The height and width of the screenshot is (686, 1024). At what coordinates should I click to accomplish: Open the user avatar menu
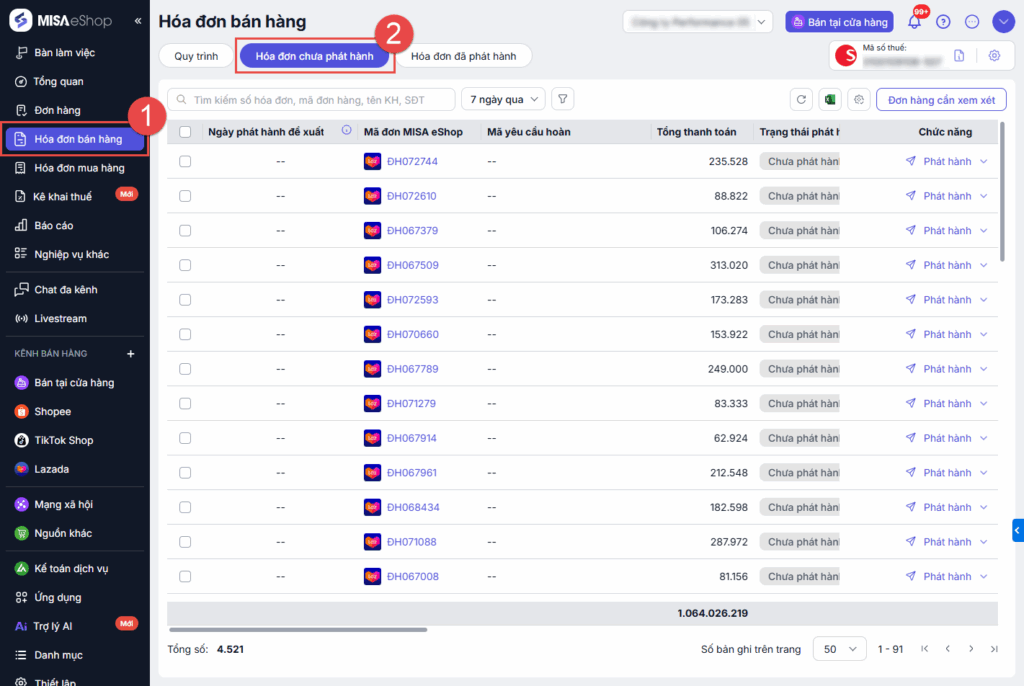pos(1003,22)
